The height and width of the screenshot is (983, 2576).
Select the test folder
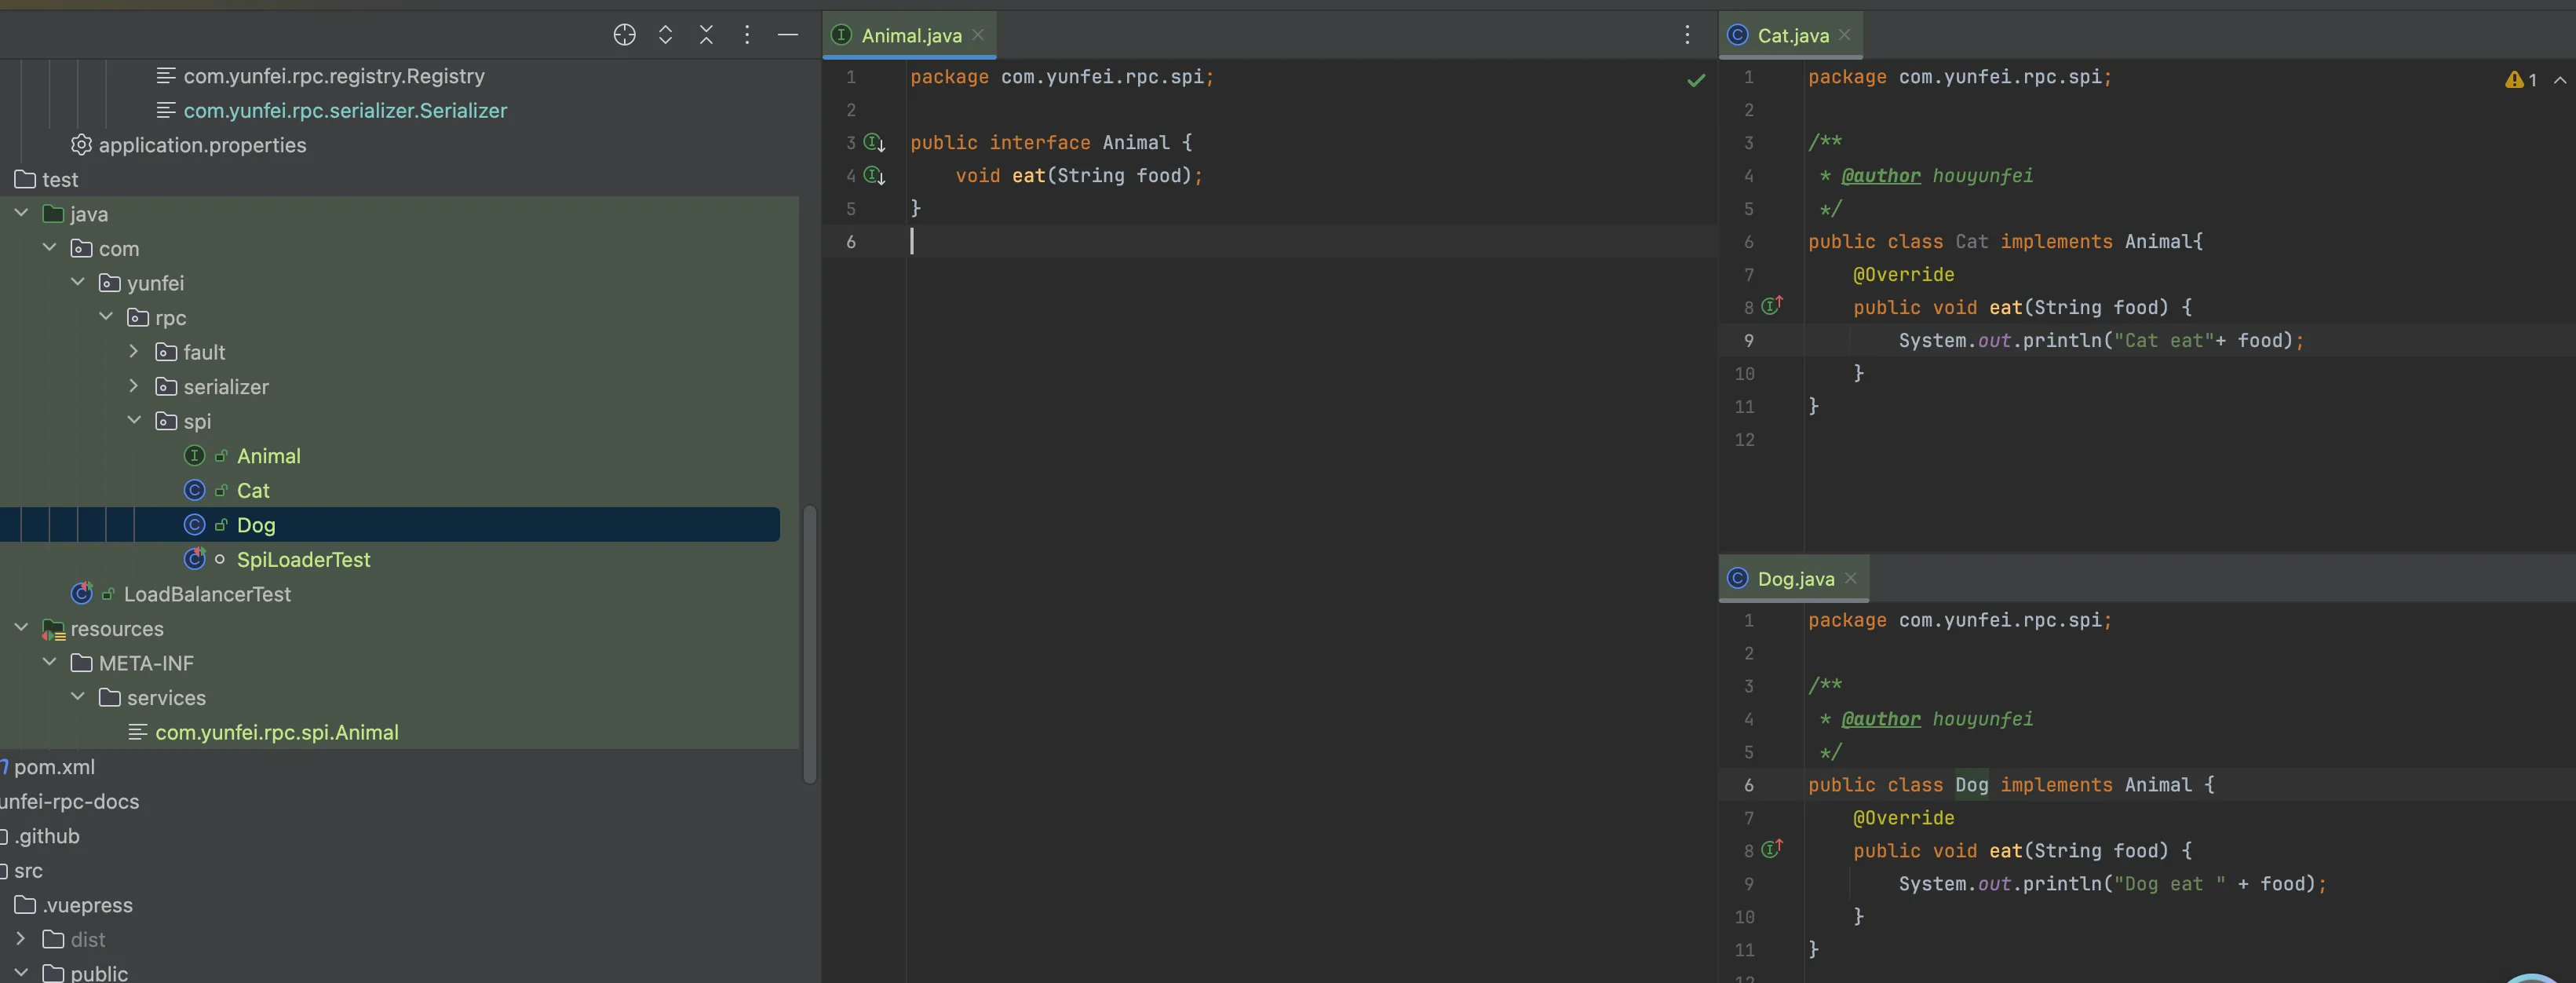click(60, 180)
